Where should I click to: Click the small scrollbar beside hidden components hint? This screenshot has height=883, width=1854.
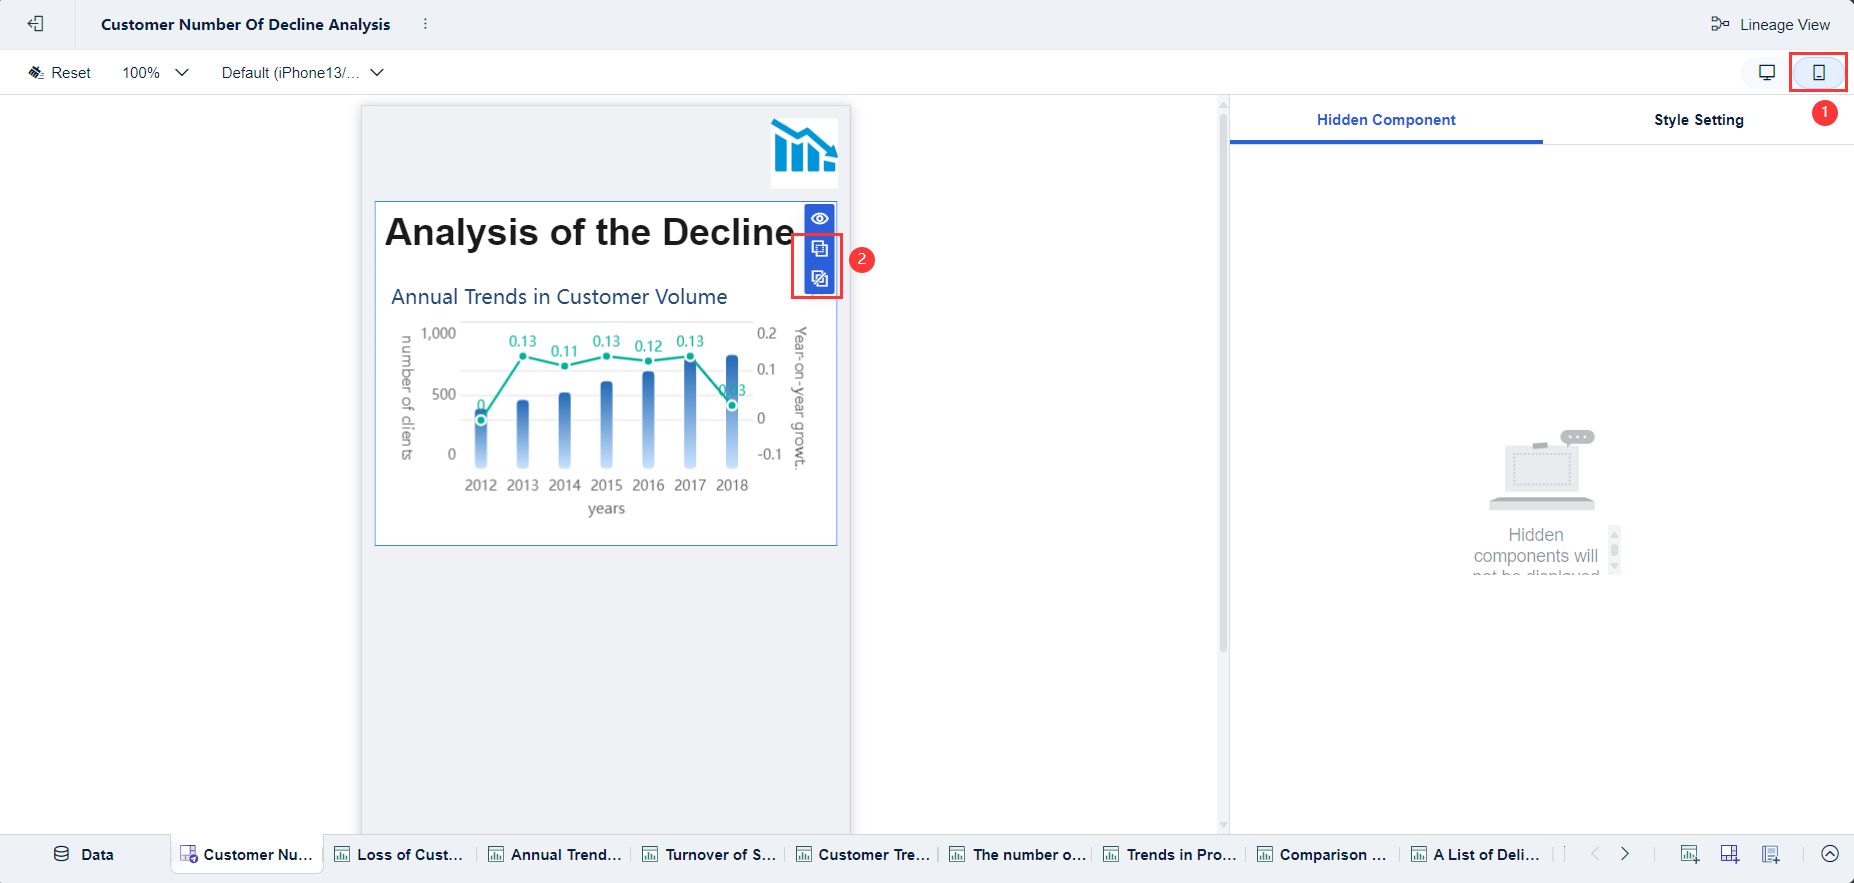1614,549
